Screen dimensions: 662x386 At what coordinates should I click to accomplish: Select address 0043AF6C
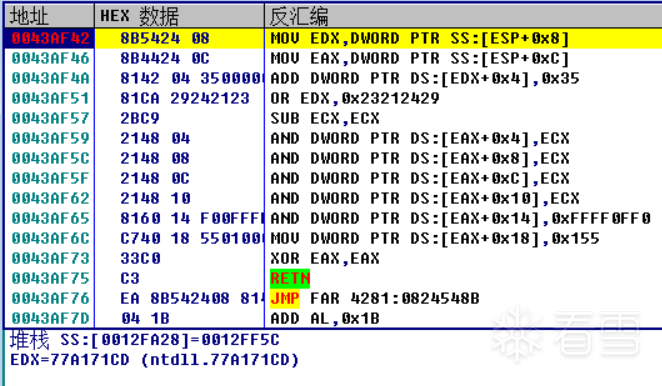tap(50, 238)
